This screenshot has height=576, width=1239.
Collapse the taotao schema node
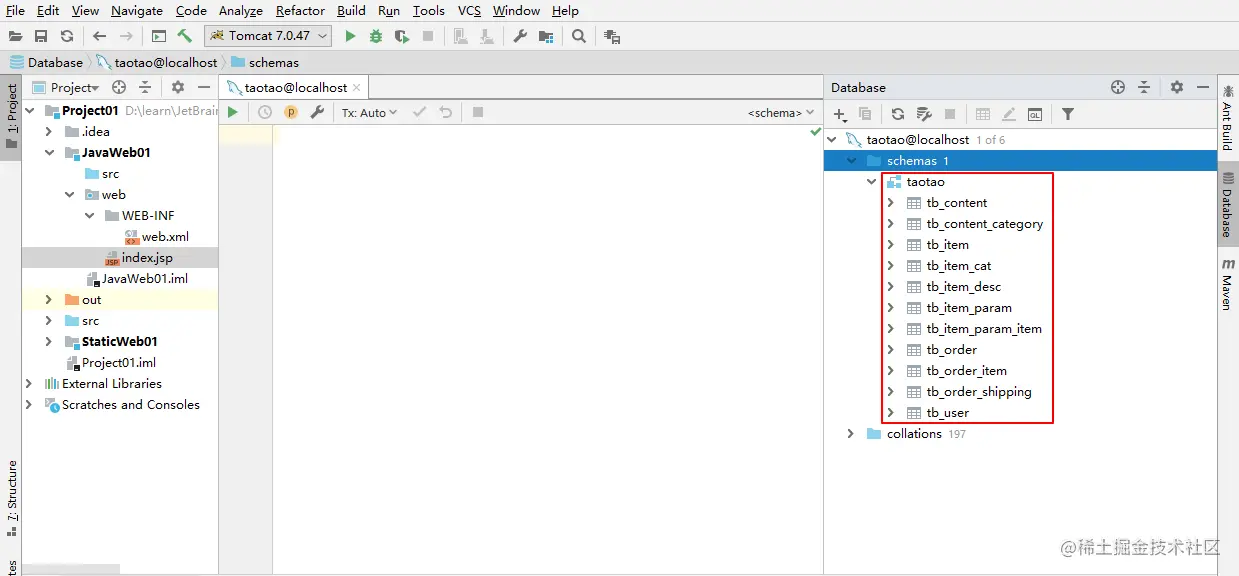[x=871, y=182]
